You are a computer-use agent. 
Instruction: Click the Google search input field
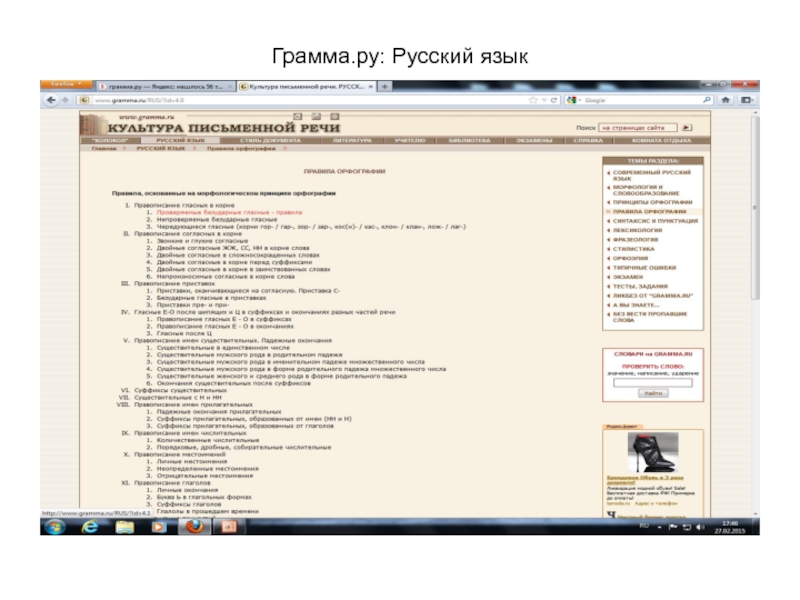coord(642,101)
